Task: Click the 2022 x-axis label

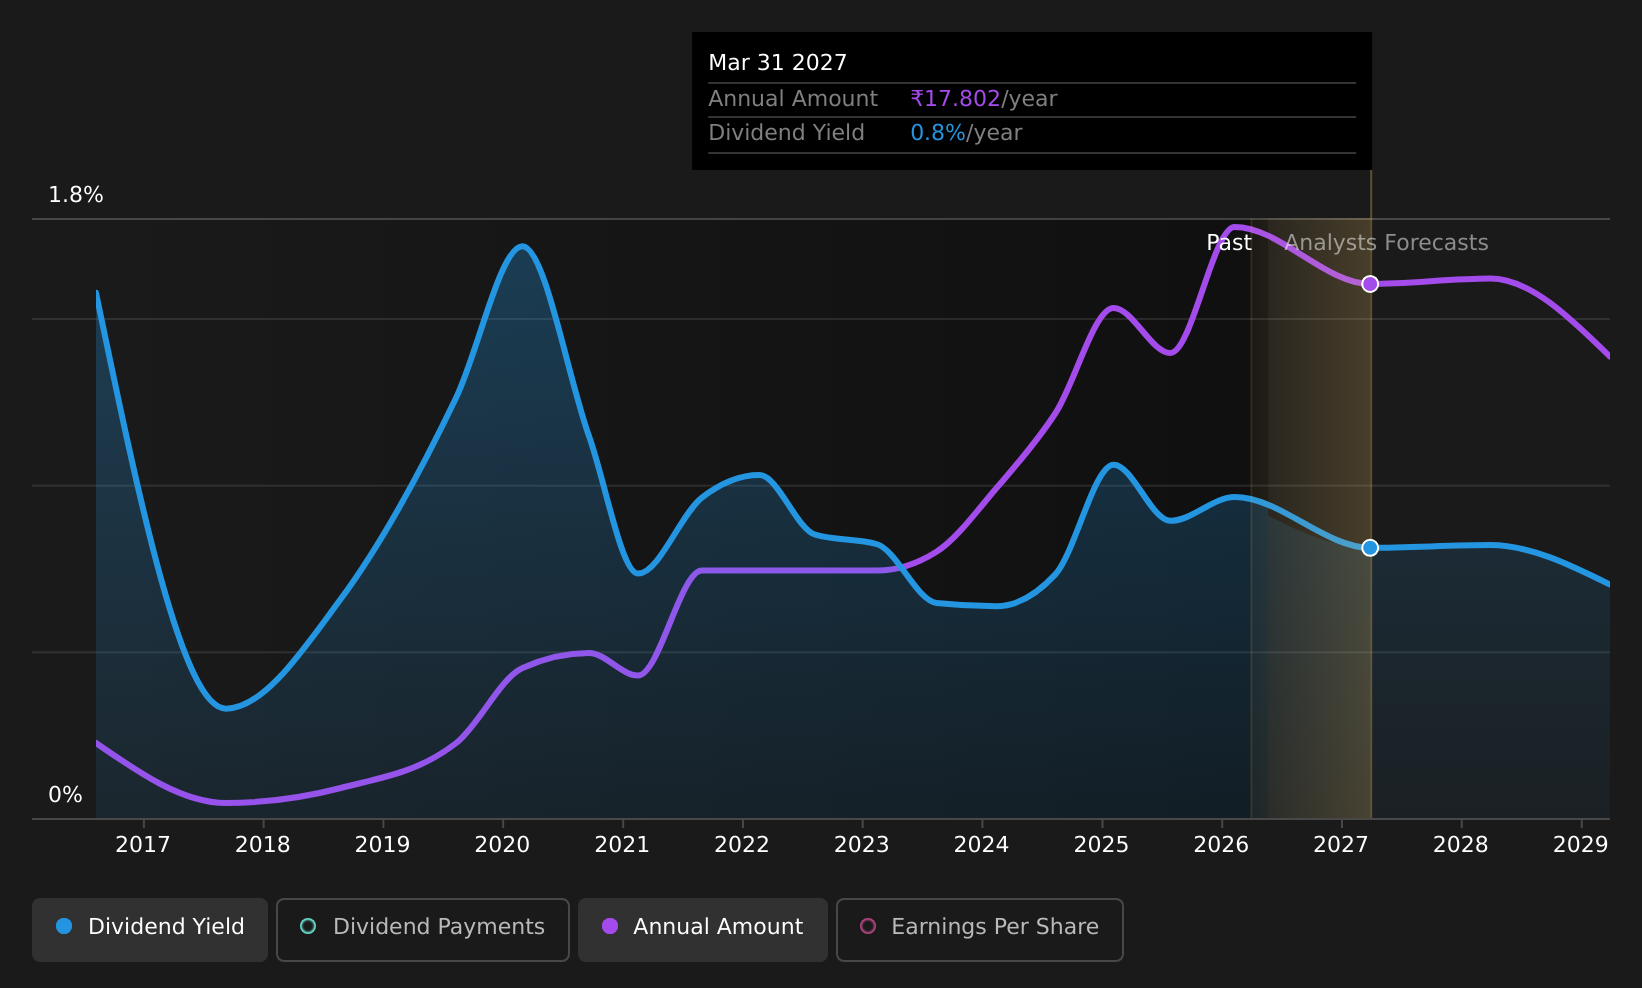Action: coord(742,845)
